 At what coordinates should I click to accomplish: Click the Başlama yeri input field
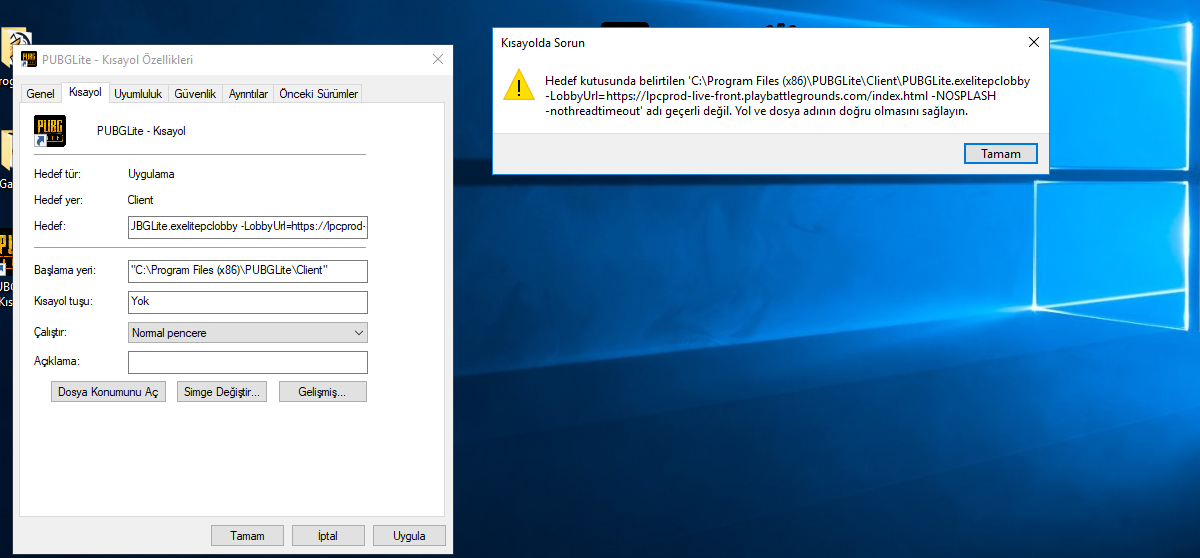coord(248,271)
